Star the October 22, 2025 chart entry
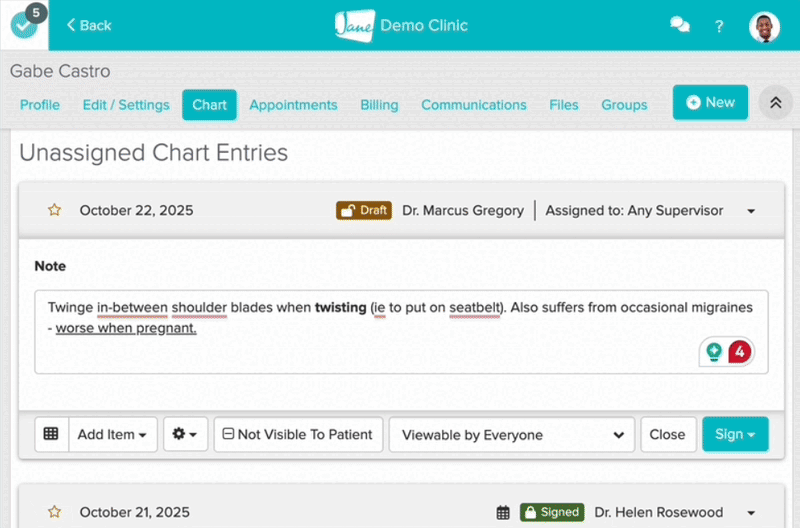 click(55, 210)
